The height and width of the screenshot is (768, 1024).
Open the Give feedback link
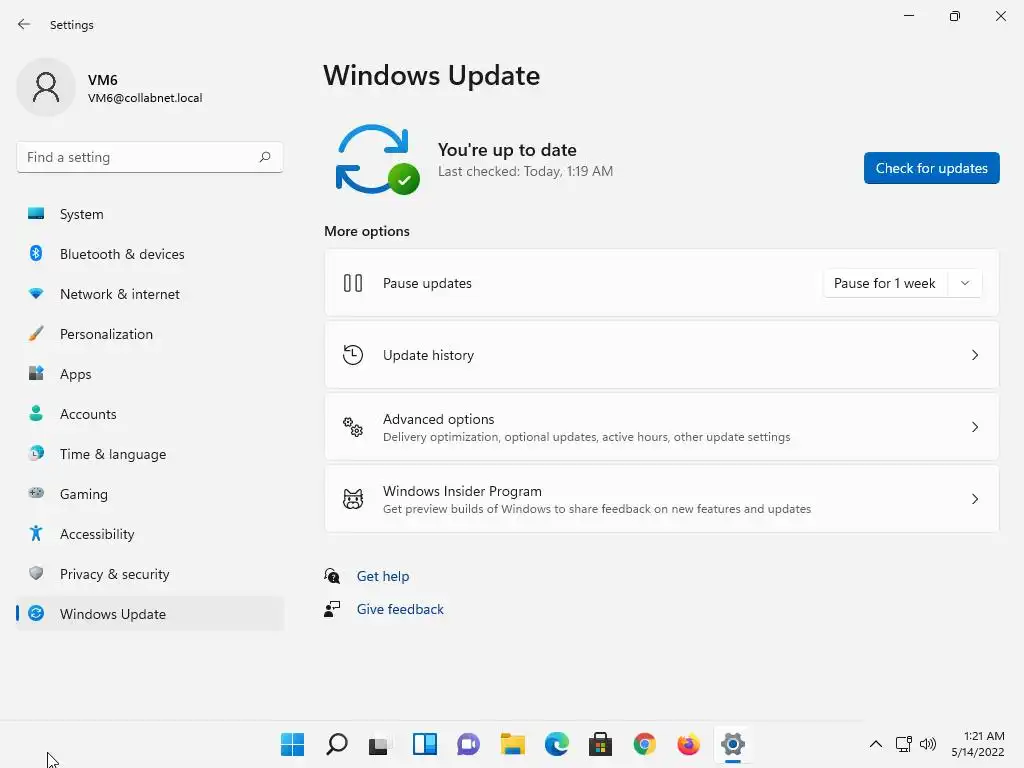(x=400, y=609)
